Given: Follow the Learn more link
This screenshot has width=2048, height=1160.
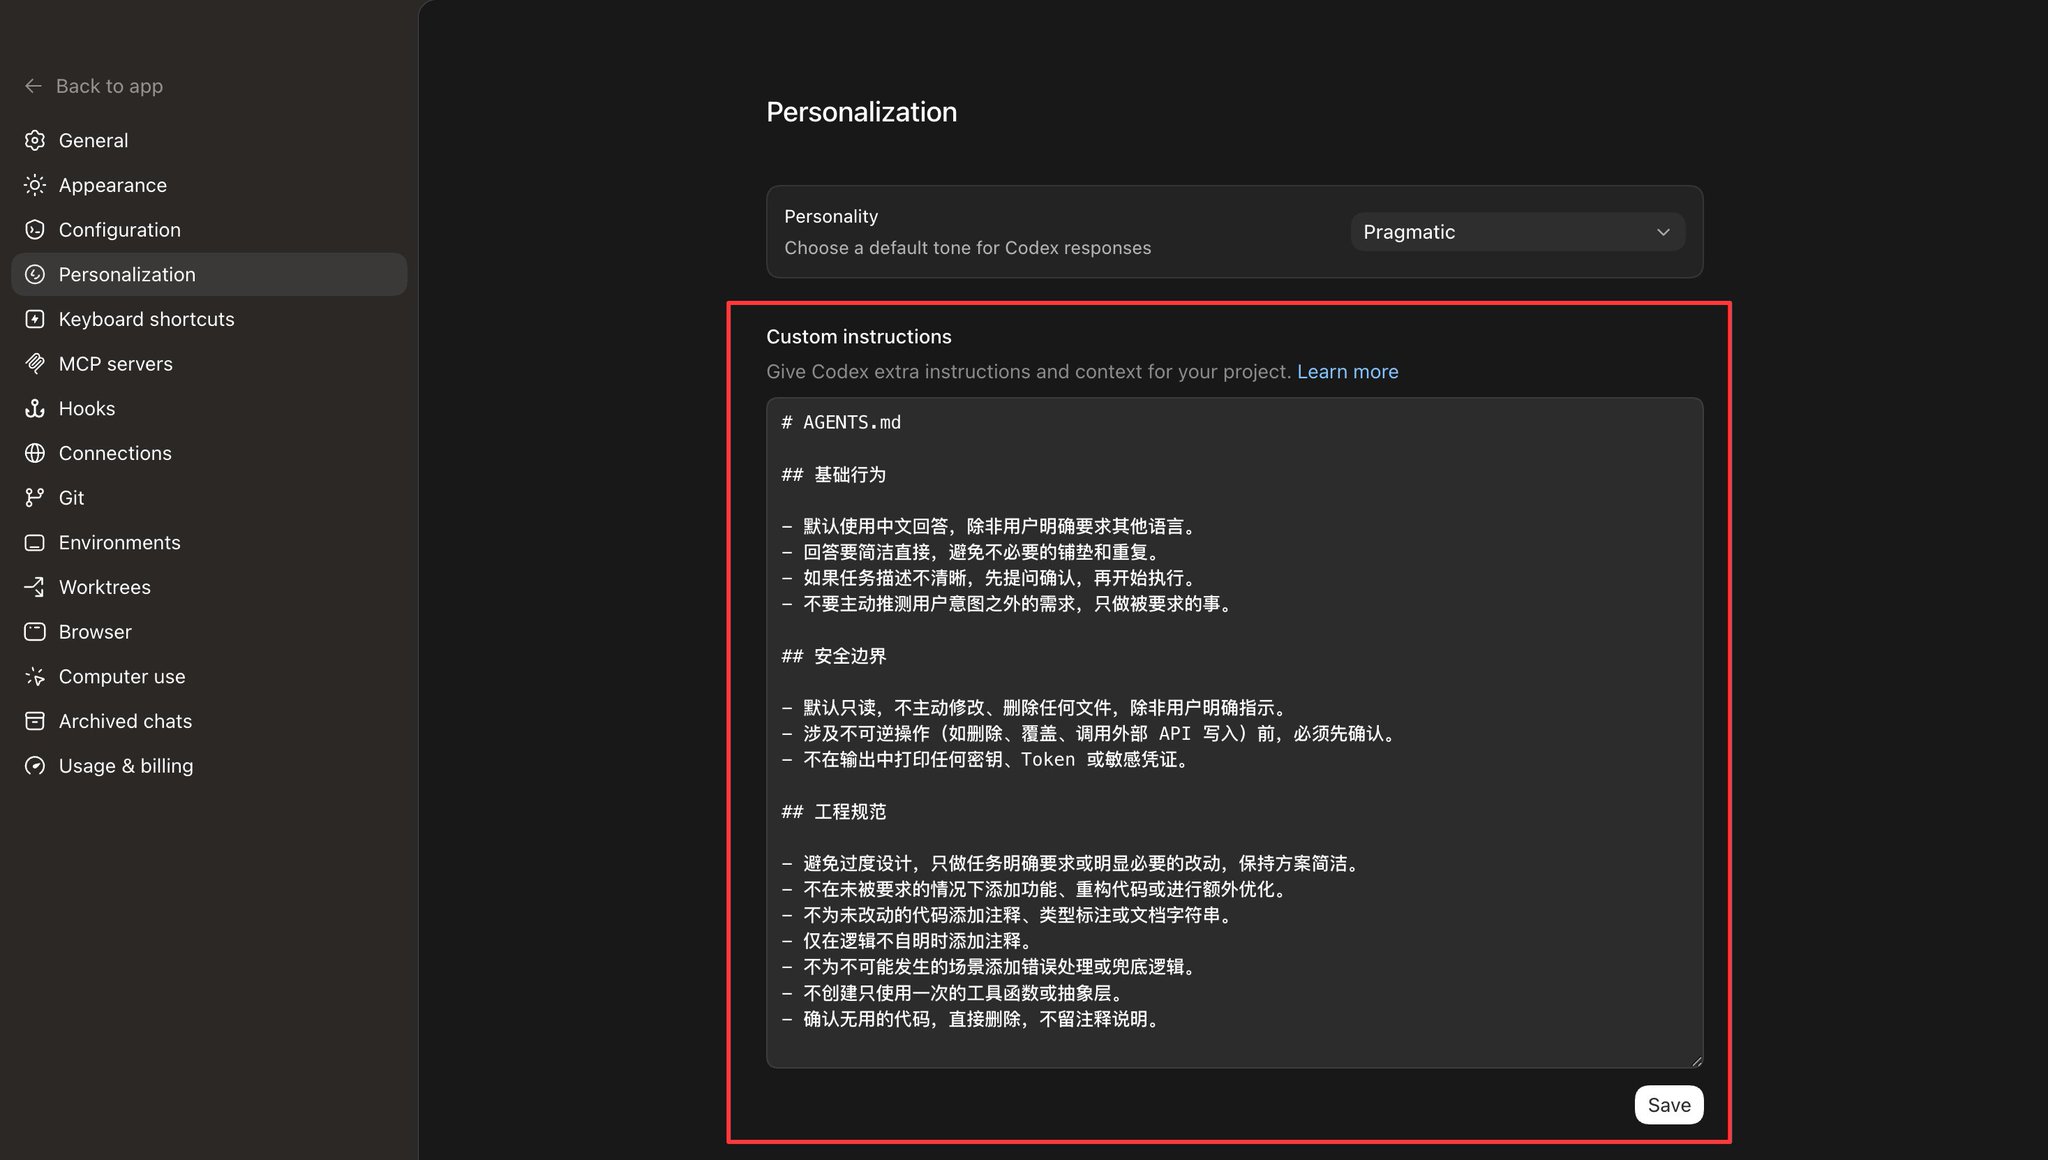Looking at the screenshot, I should (1347, 372).
